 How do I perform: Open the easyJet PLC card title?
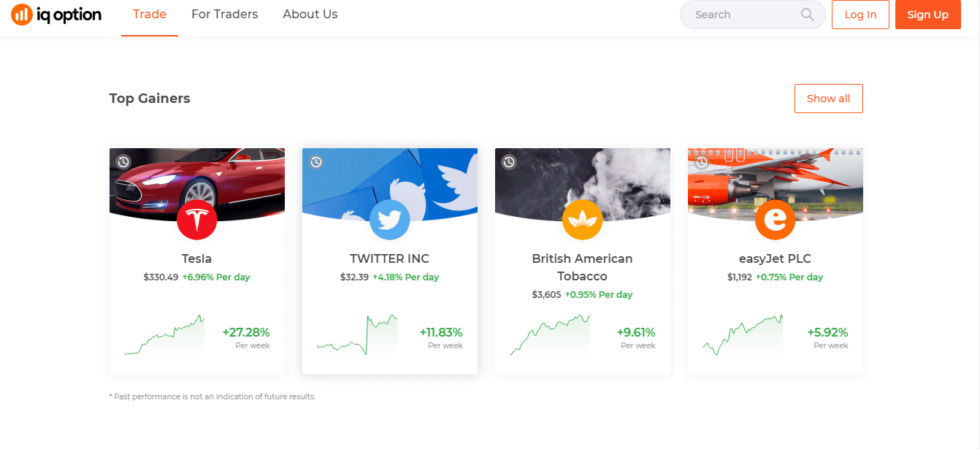coord(775,259)
